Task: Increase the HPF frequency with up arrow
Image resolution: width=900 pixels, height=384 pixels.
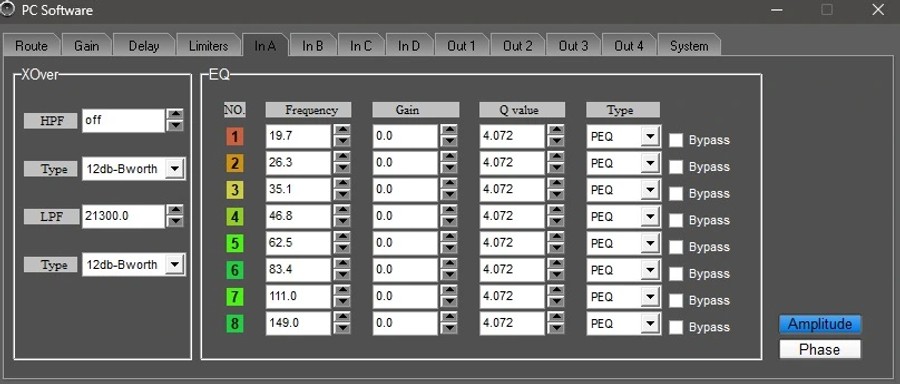Action: tap(174, 115)
